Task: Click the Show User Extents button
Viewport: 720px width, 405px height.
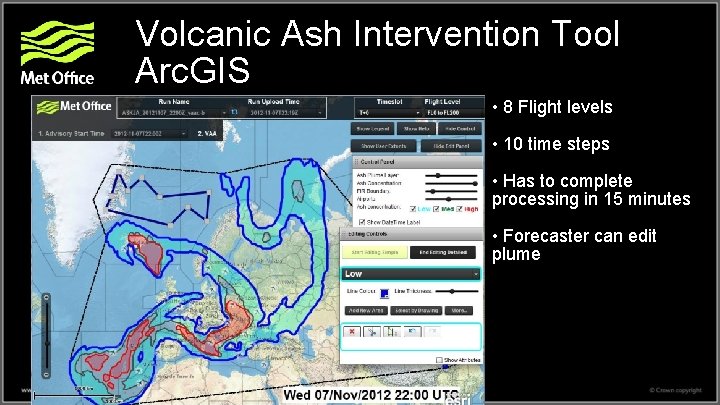Action: [383, 146]
